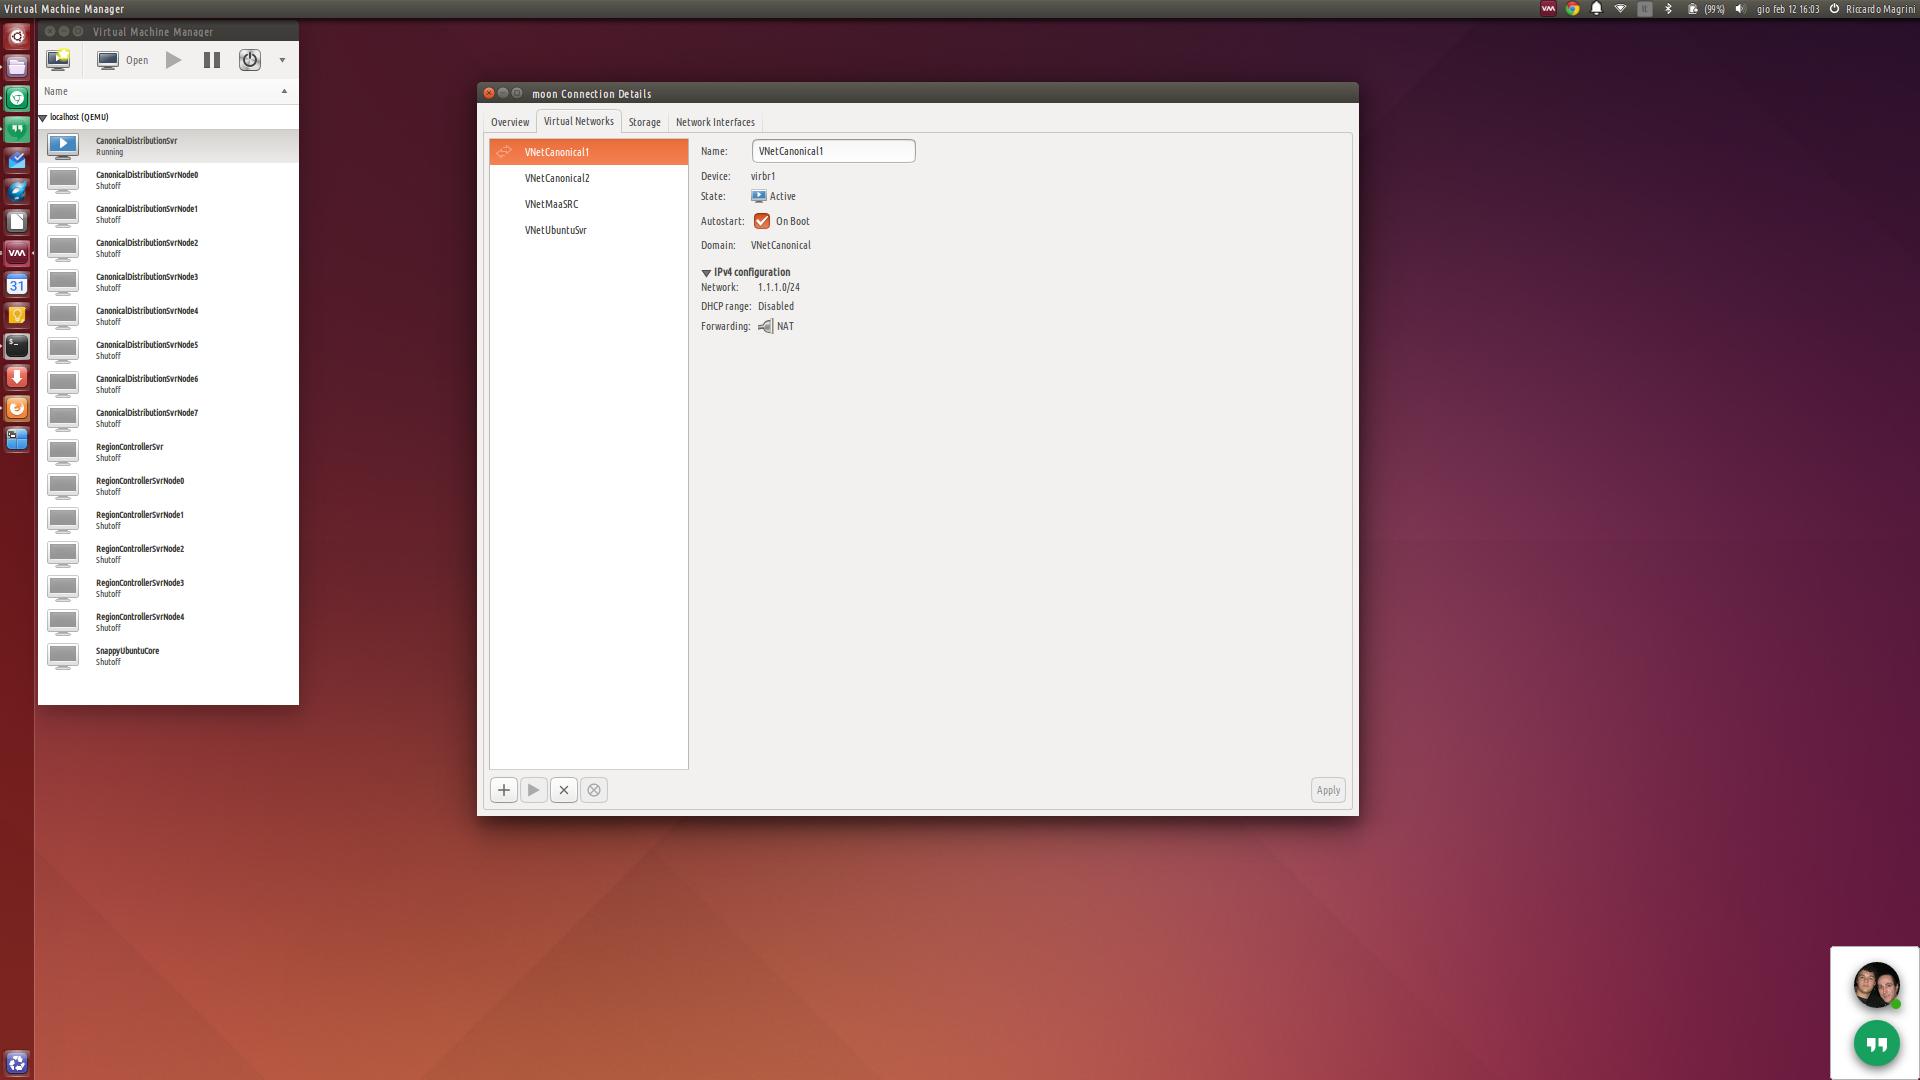Click the Run virtual machine play button
Viewport: 1920px width, 1080px height.
click(174, 60)
